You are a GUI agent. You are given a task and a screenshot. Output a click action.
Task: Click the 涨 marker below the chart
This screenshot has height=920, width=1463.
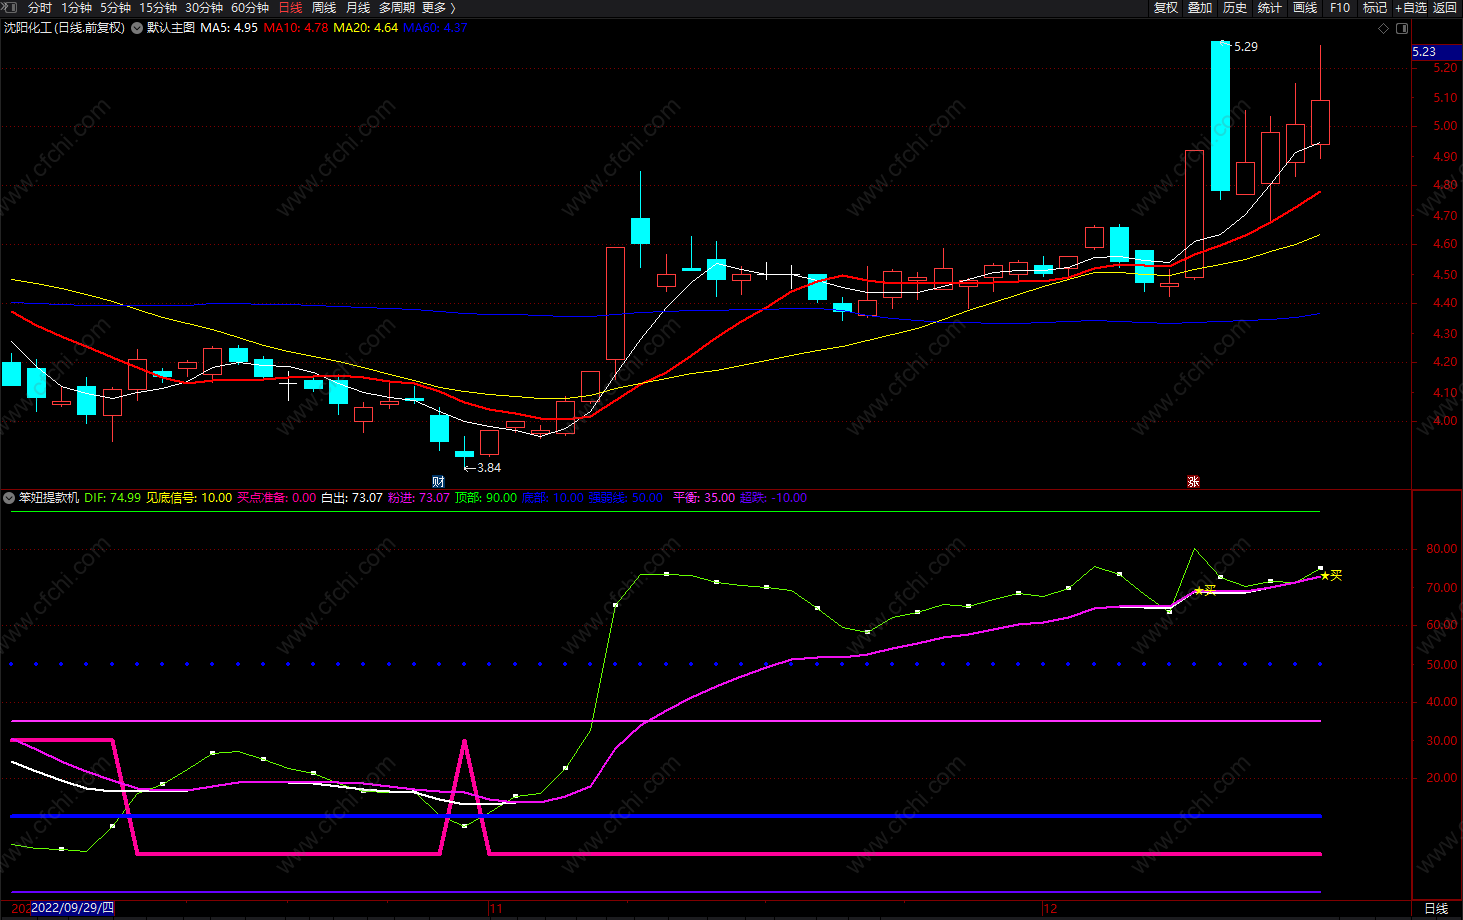pyautogui.click(x=1192, y=482)
